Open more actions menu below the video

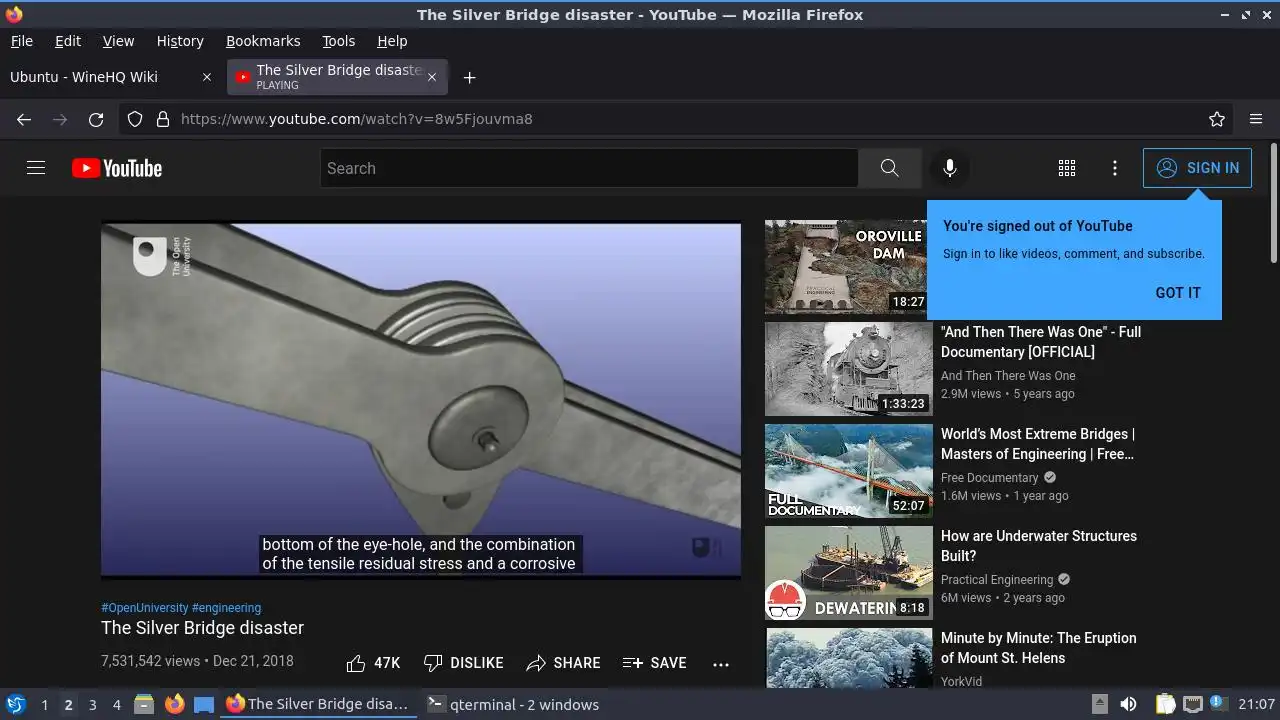pyautogui.click(x=721, y=663)
